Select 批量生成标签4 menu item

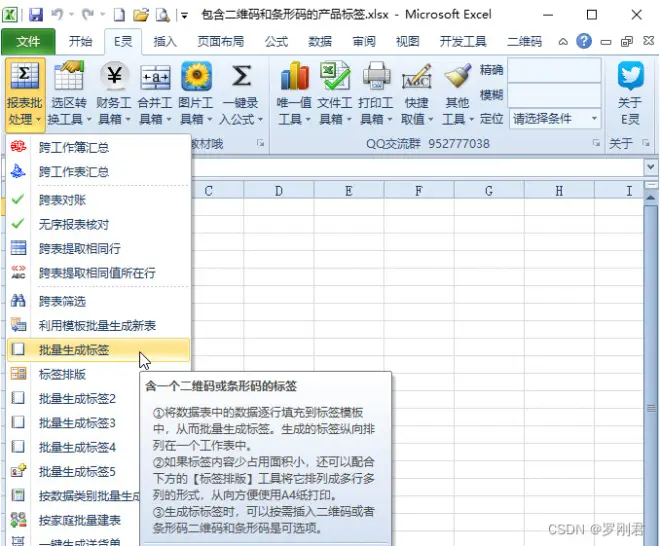tap(73, 447)
